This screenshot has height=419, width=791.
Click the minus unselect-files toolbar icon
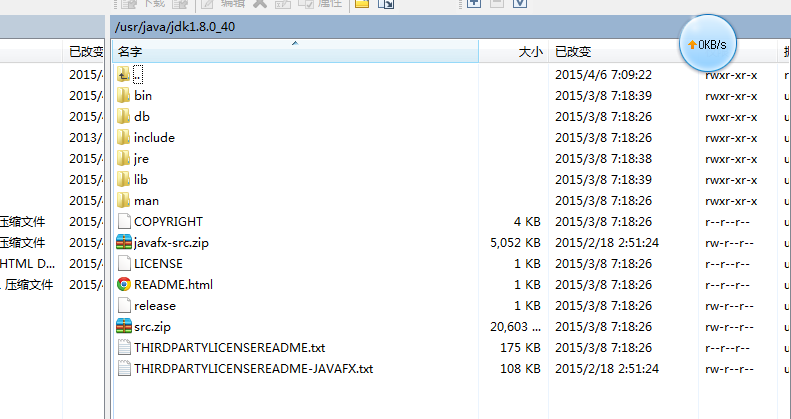pyautogui.click(x=497, y=3)
